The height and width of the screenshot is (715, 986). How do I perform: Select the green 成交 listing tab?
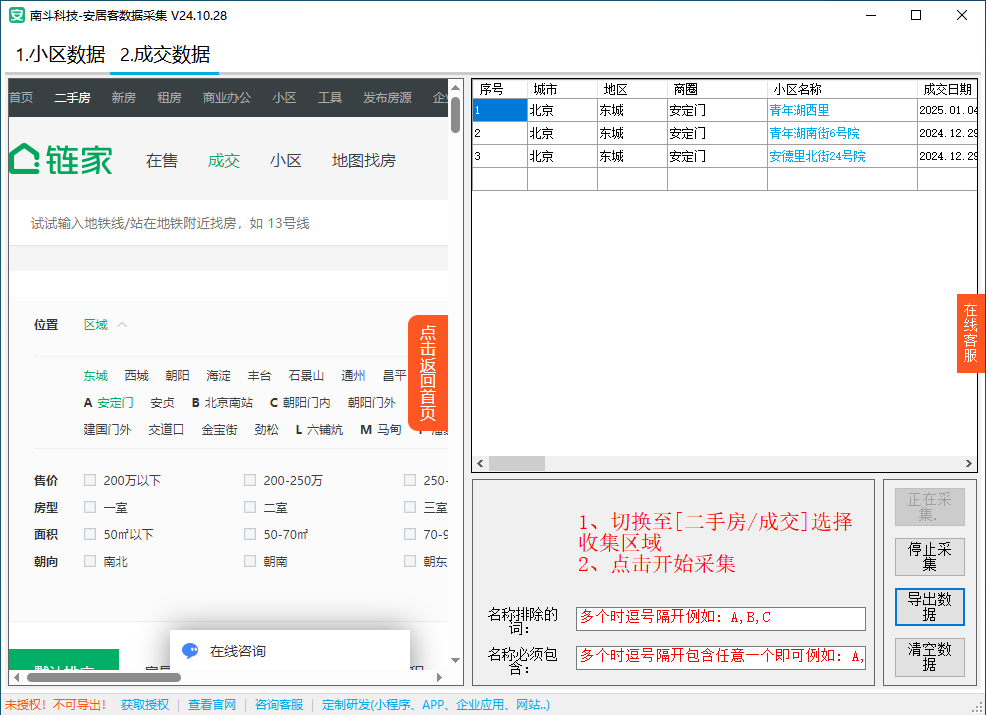[x=224, y=161]
